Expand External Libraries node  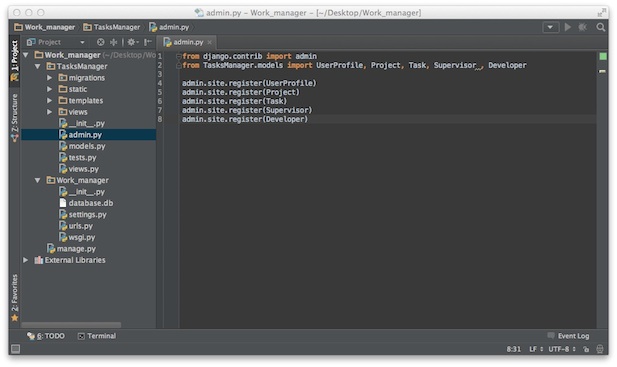tap(26, 260)
